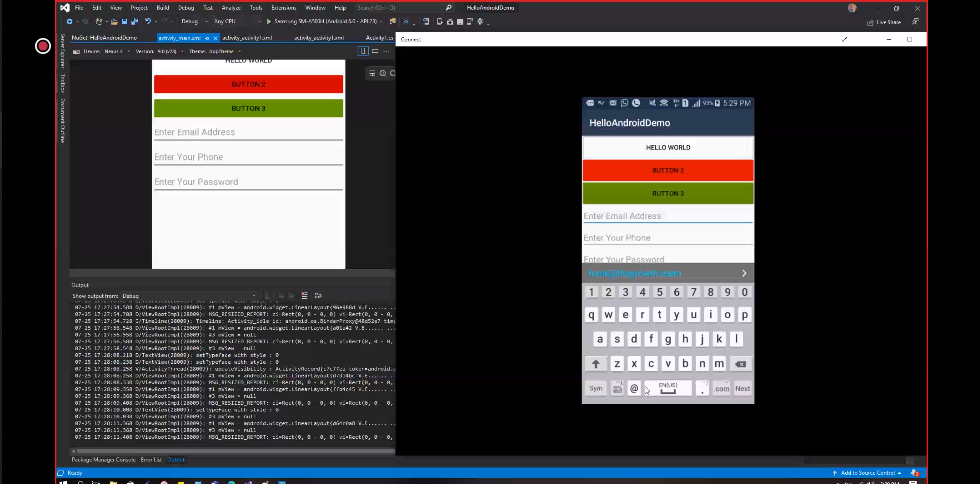Click BUTTON 3 in the designer preview
Screen dimensions: 980x484
pos(248,108)
